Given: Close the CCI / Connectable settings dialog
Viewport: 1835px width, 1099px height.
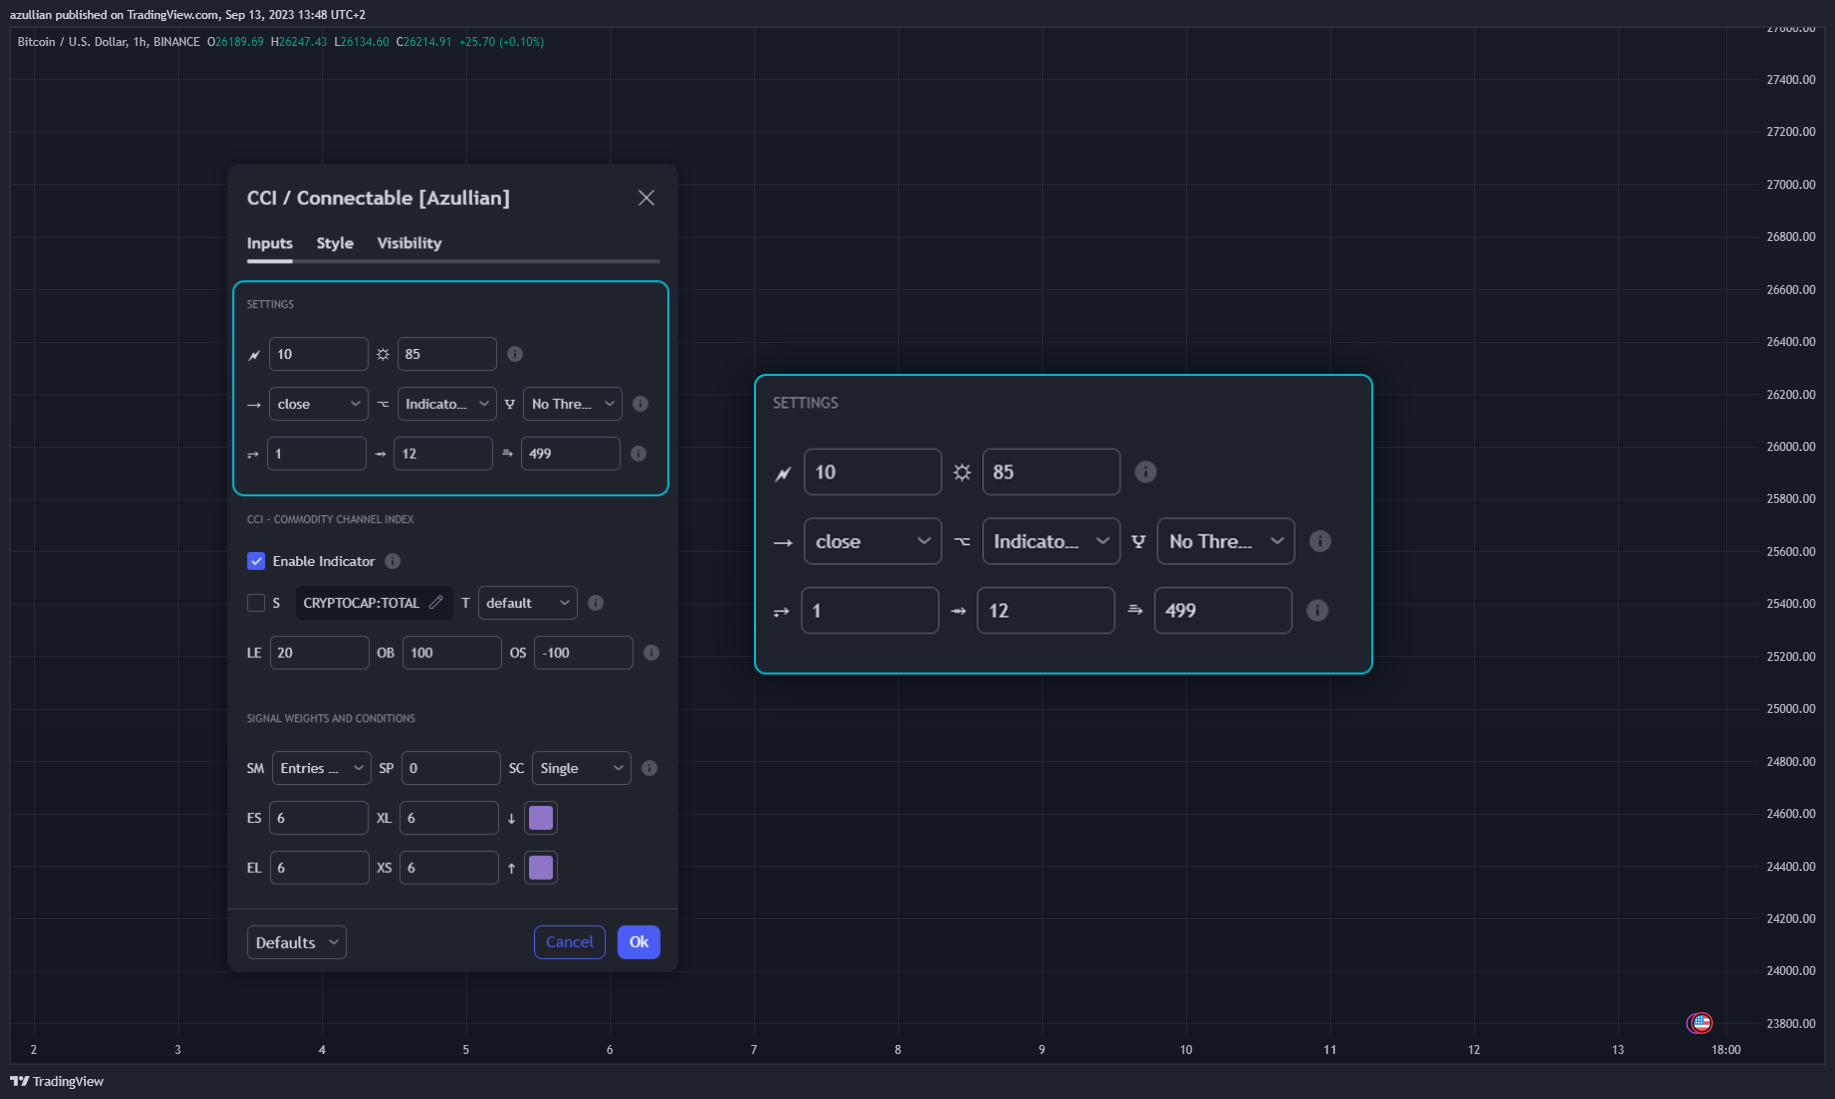Looking at the screenshot, I should point(646,198).
